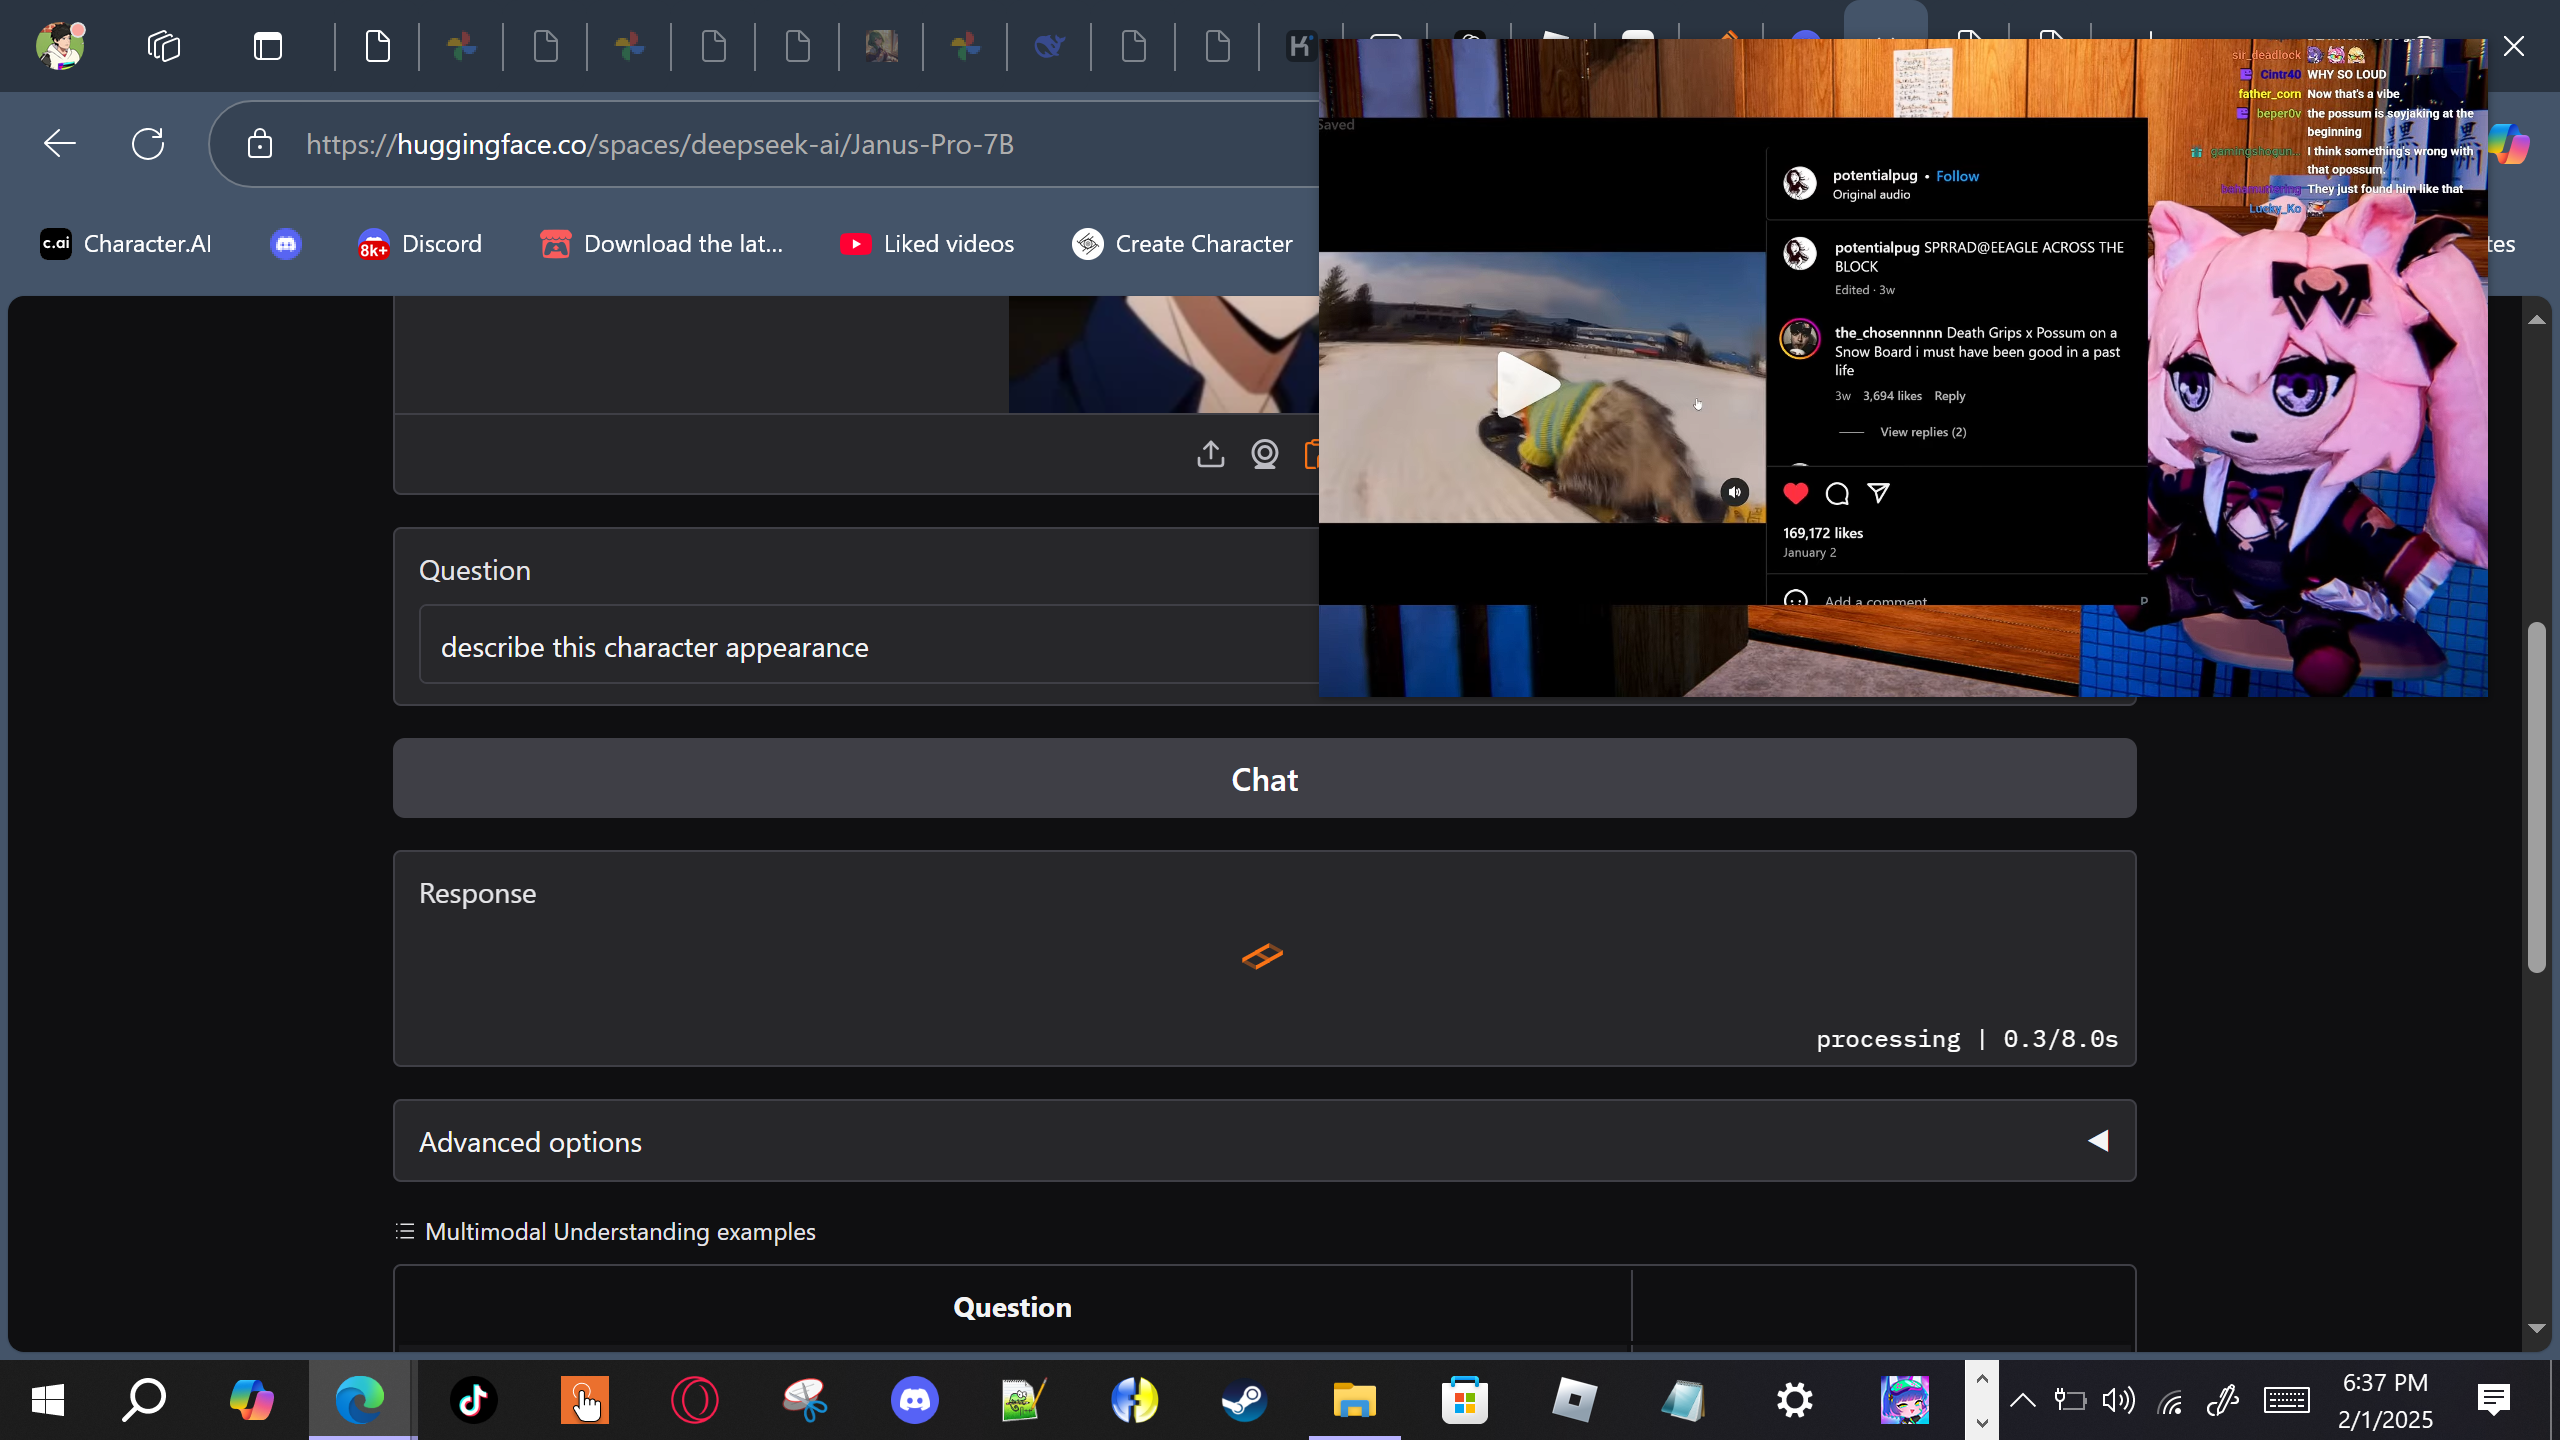Play the possum snowboard video
Image resolution: width=2560 pixels, height=1440 pixels.
(x=1527, y=385)
